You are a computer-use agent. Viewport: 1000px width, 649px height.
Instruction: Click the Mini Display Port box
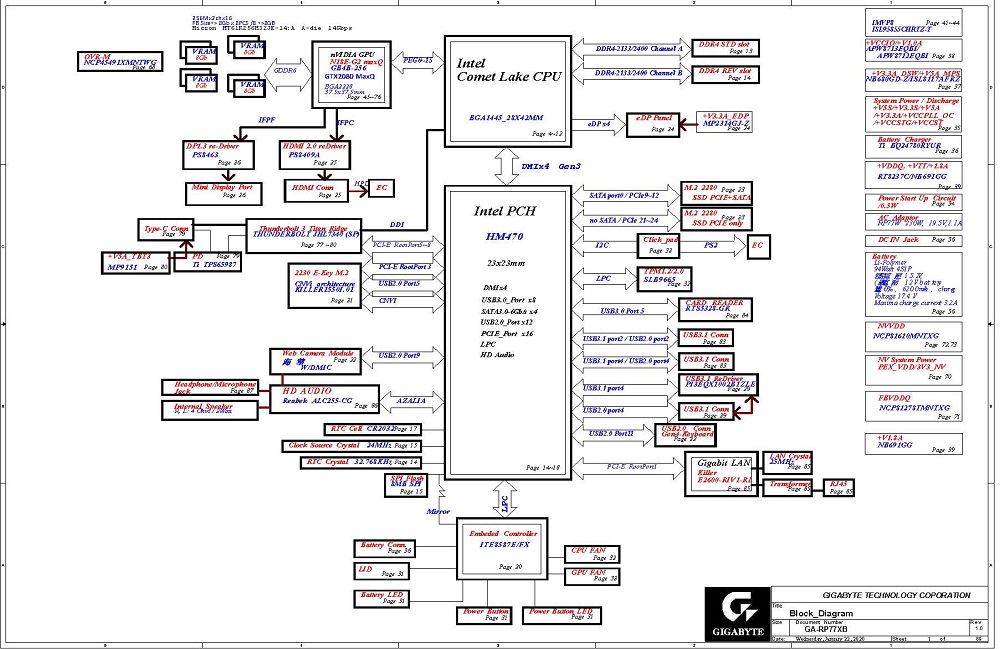(x=223, y=191)
